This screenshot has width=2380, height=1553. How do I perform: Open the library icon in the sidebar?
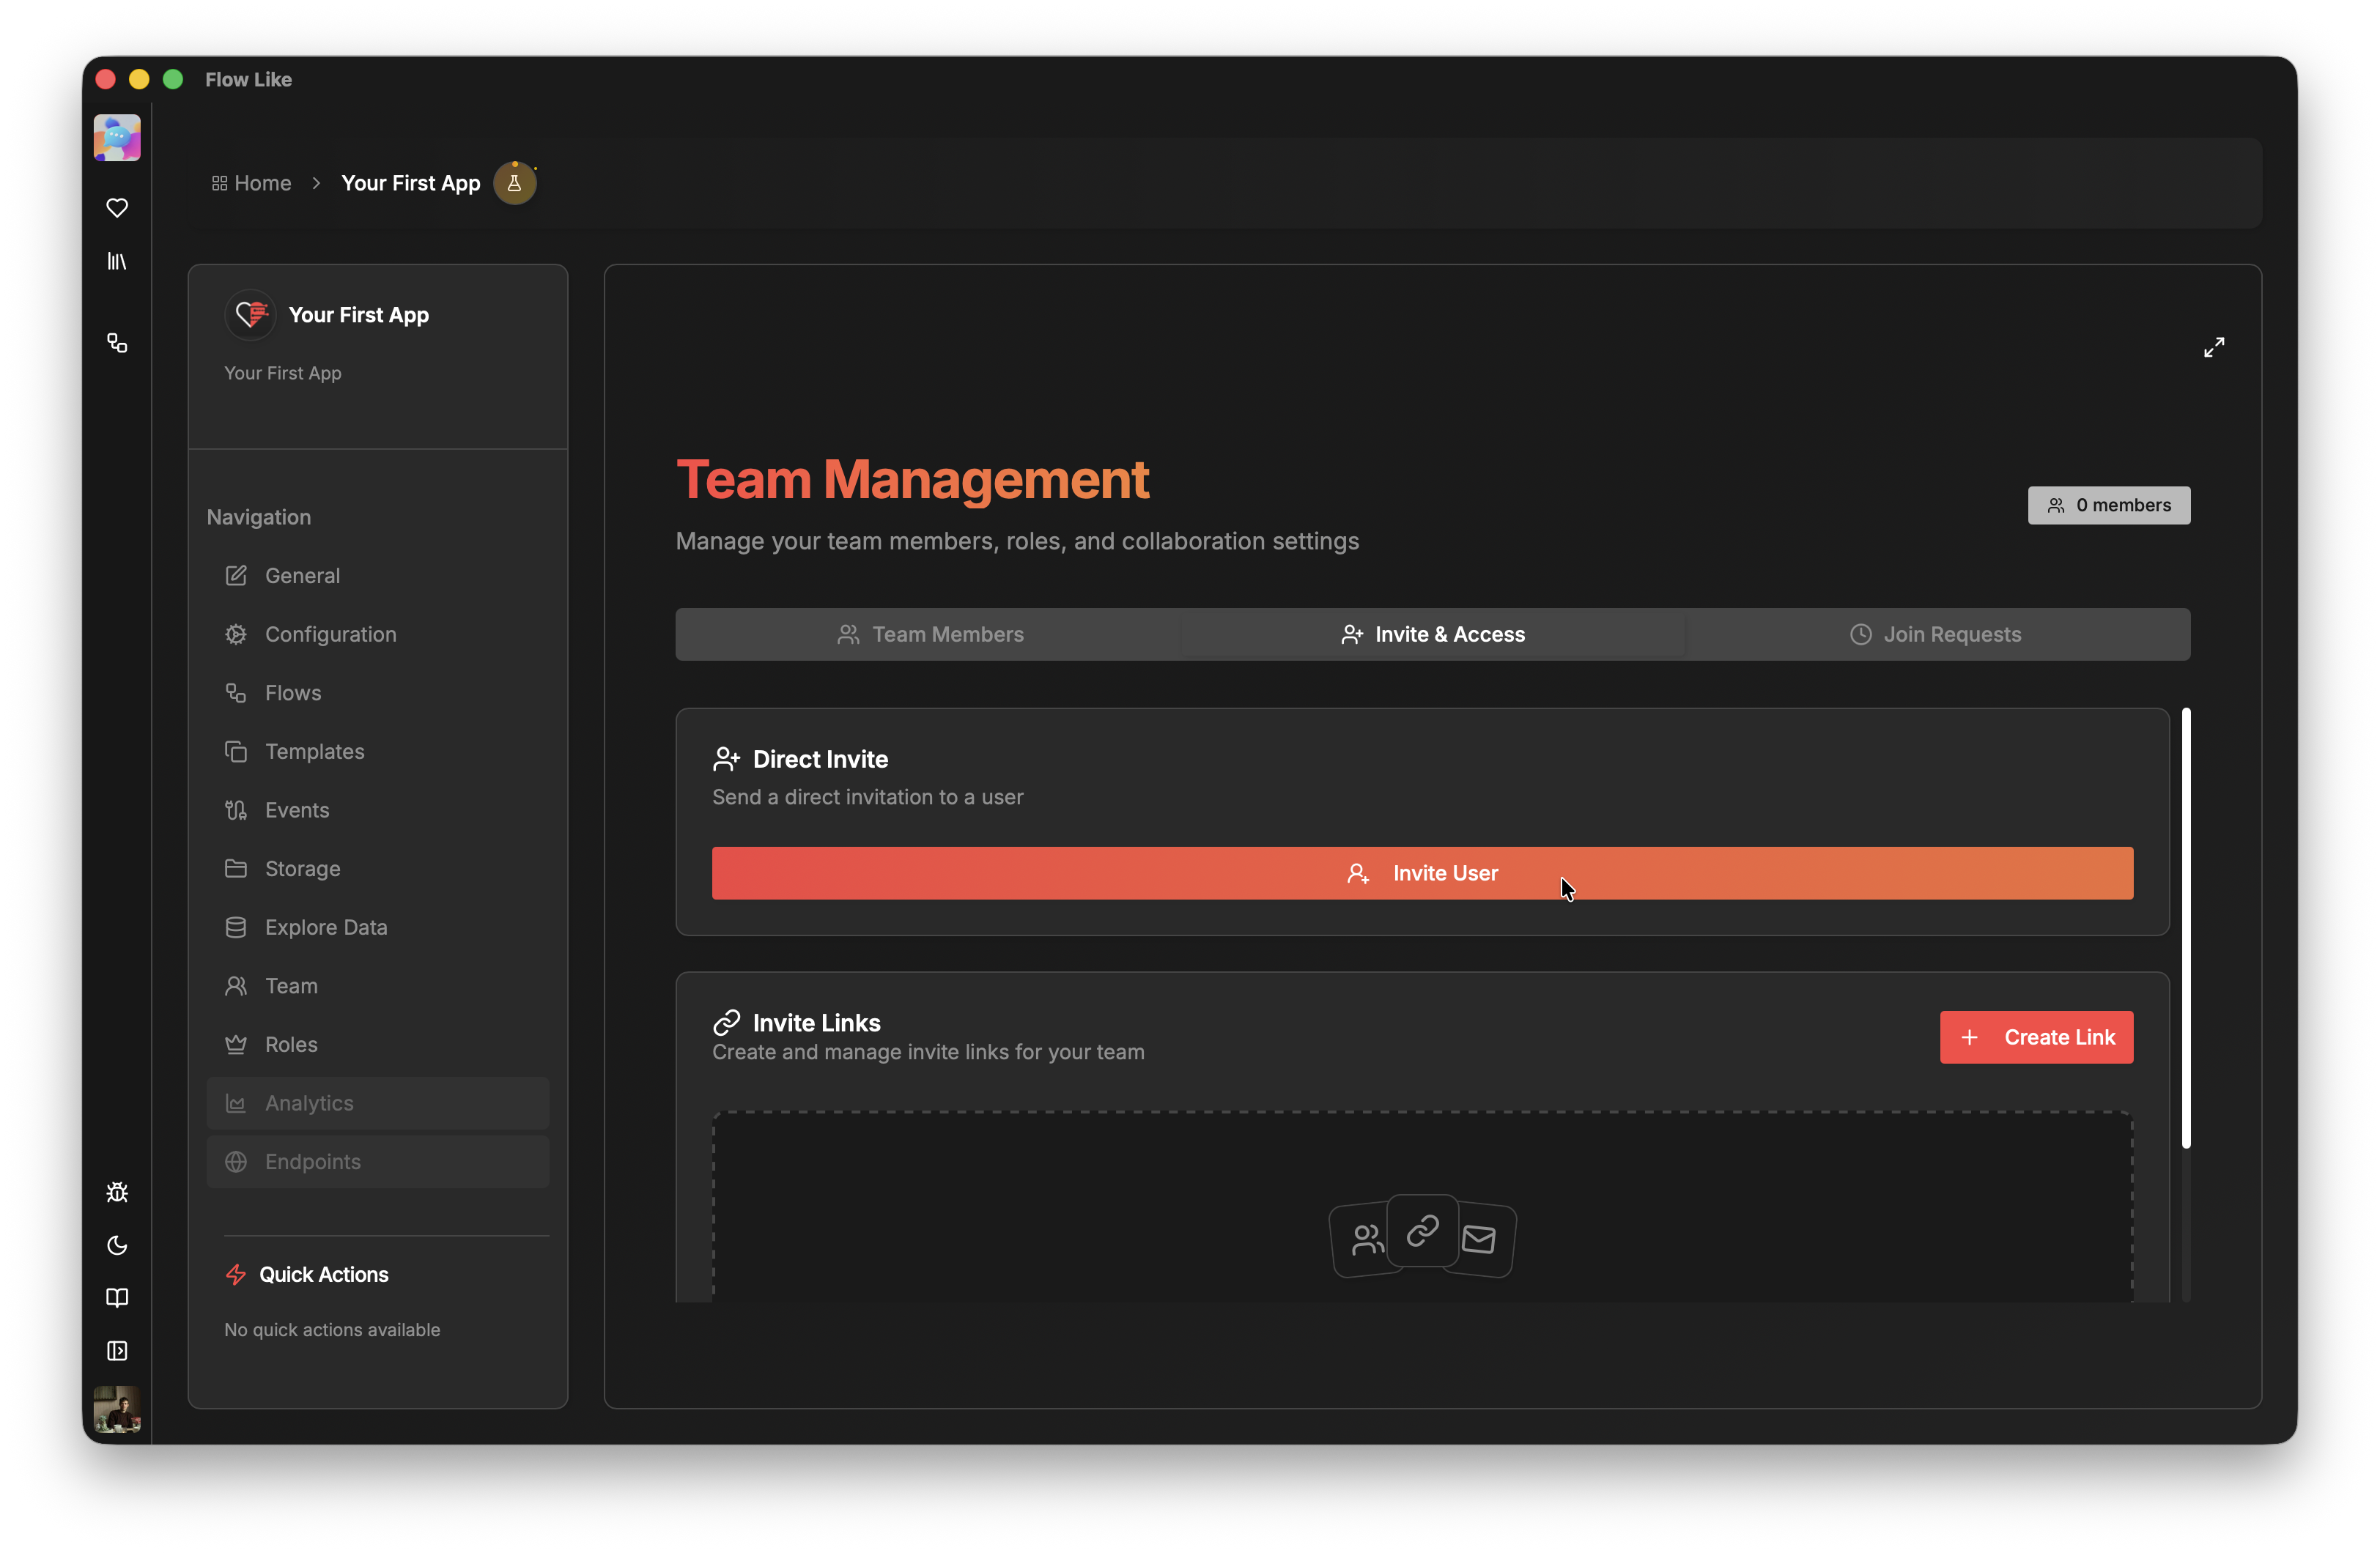117,262
